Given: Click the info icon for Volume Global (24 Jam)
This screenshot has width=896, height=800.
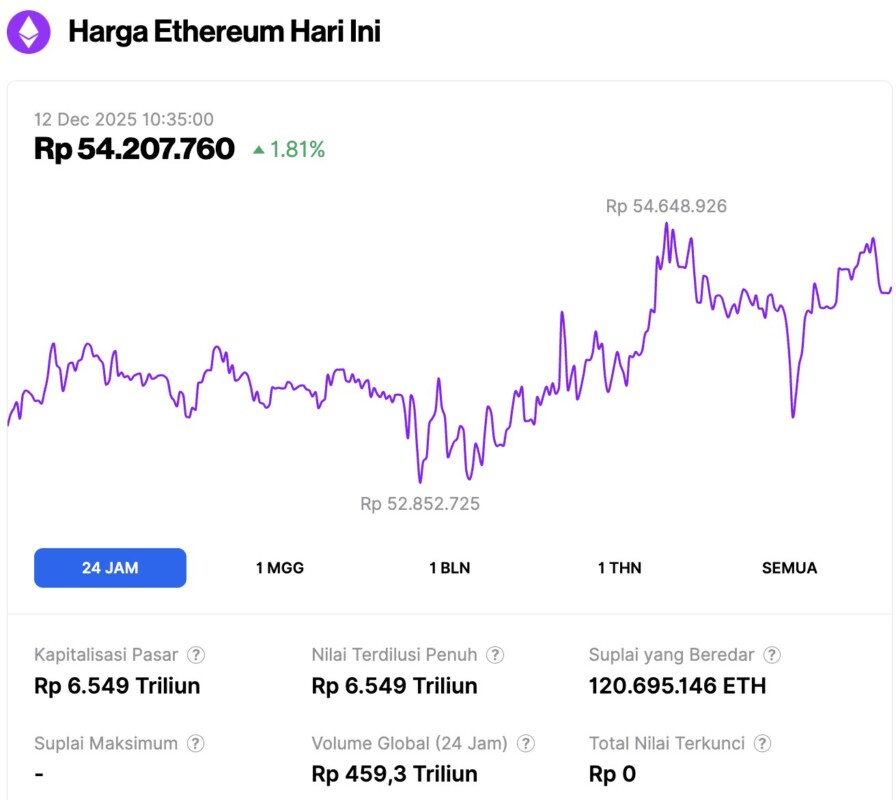Looking at the screenshot, I should coord(526,743).
